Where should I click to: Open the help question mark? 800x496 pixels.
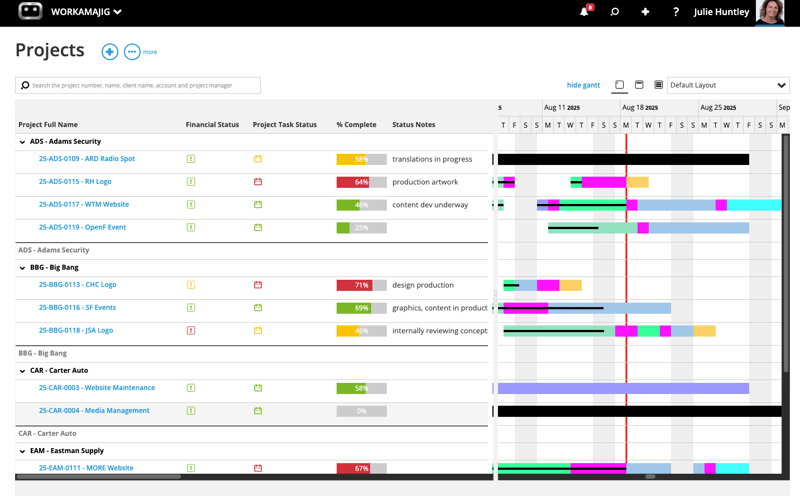pyautogui.click(x=676, y=12)
